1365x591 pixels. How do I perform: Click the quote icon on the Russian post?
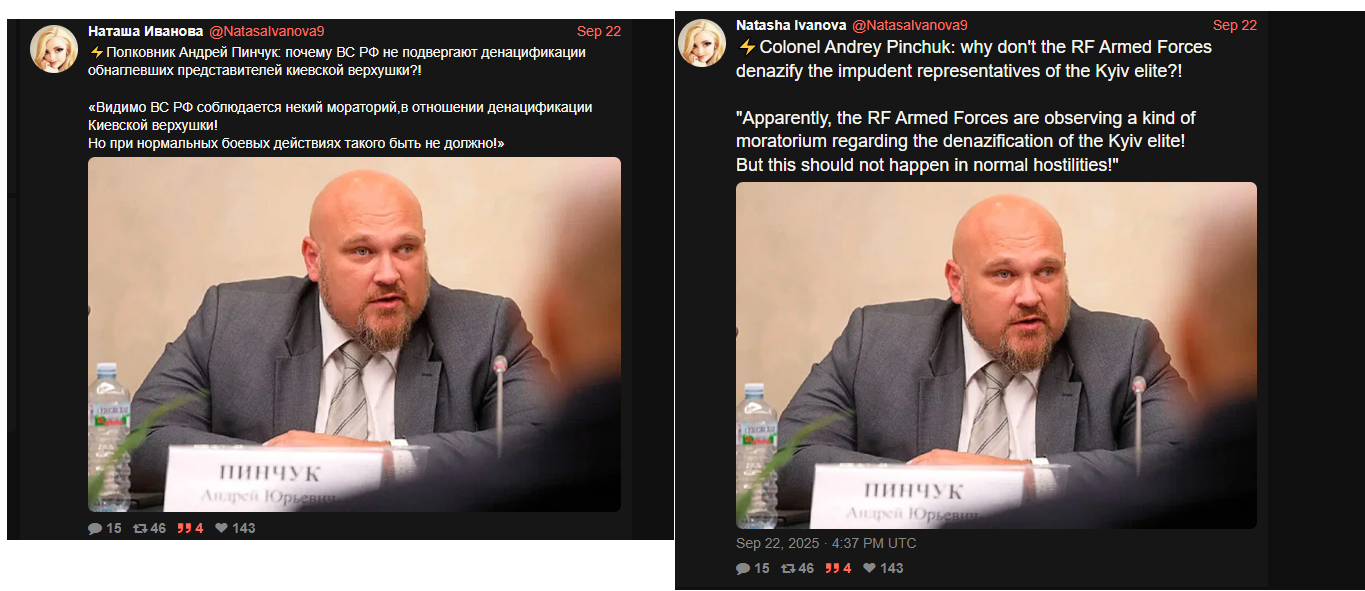184,528
